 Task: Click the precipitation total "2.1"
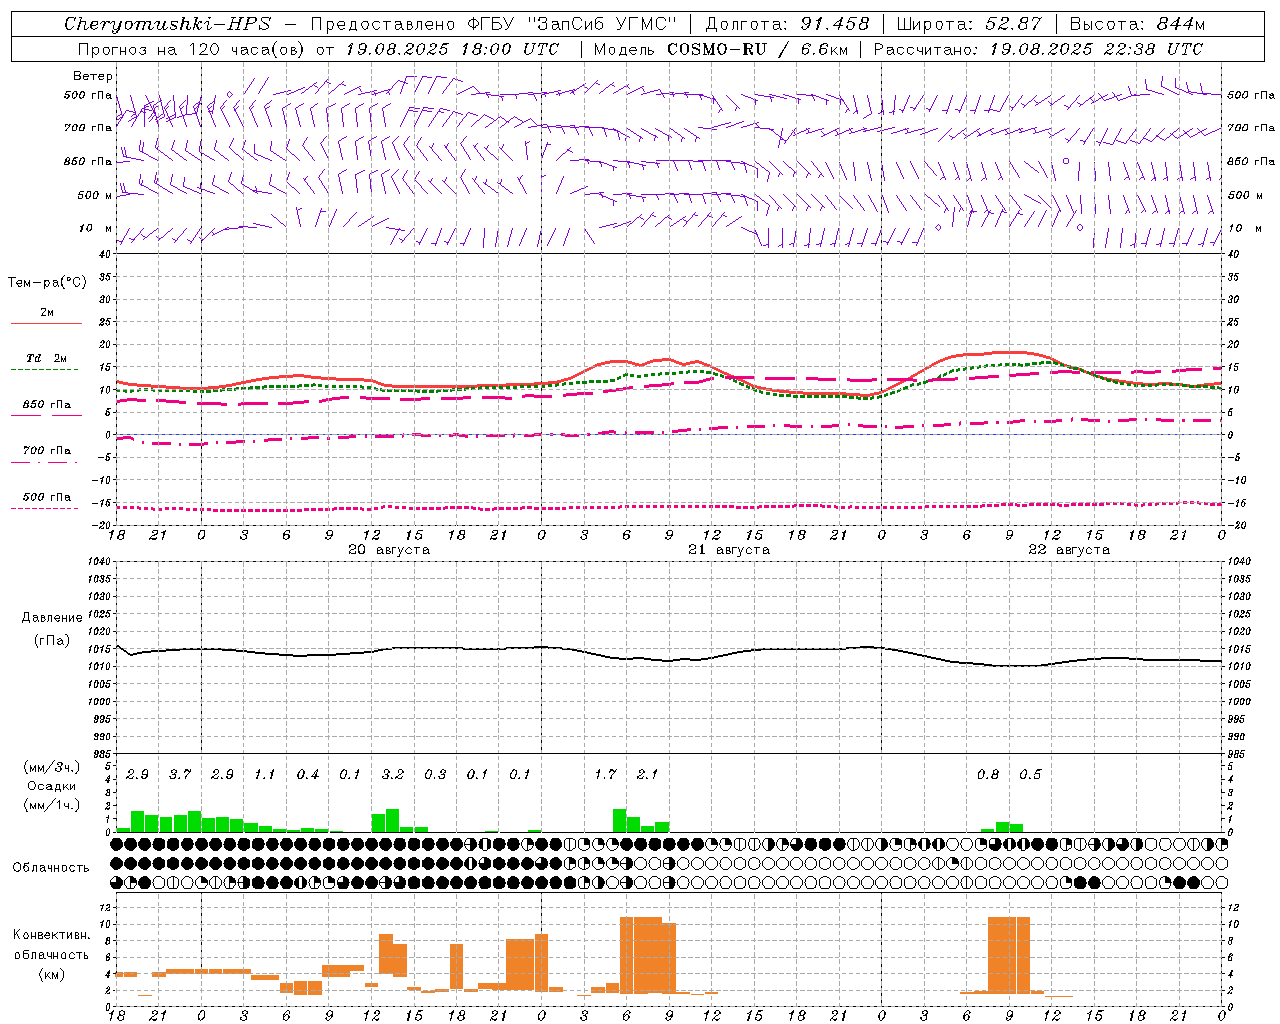(648, 775)
